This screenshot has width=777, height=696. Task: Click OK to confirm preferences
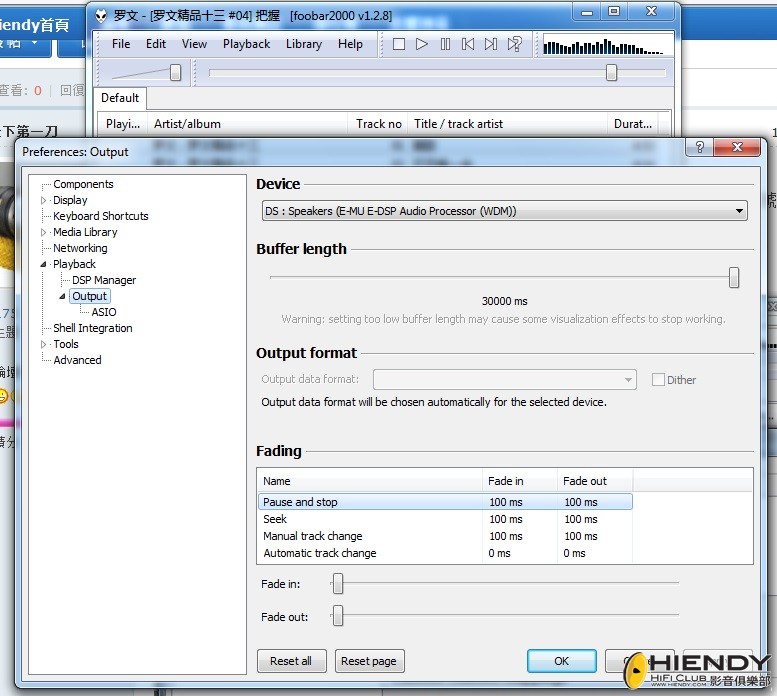pyautogui.click(x=561, y=661)
